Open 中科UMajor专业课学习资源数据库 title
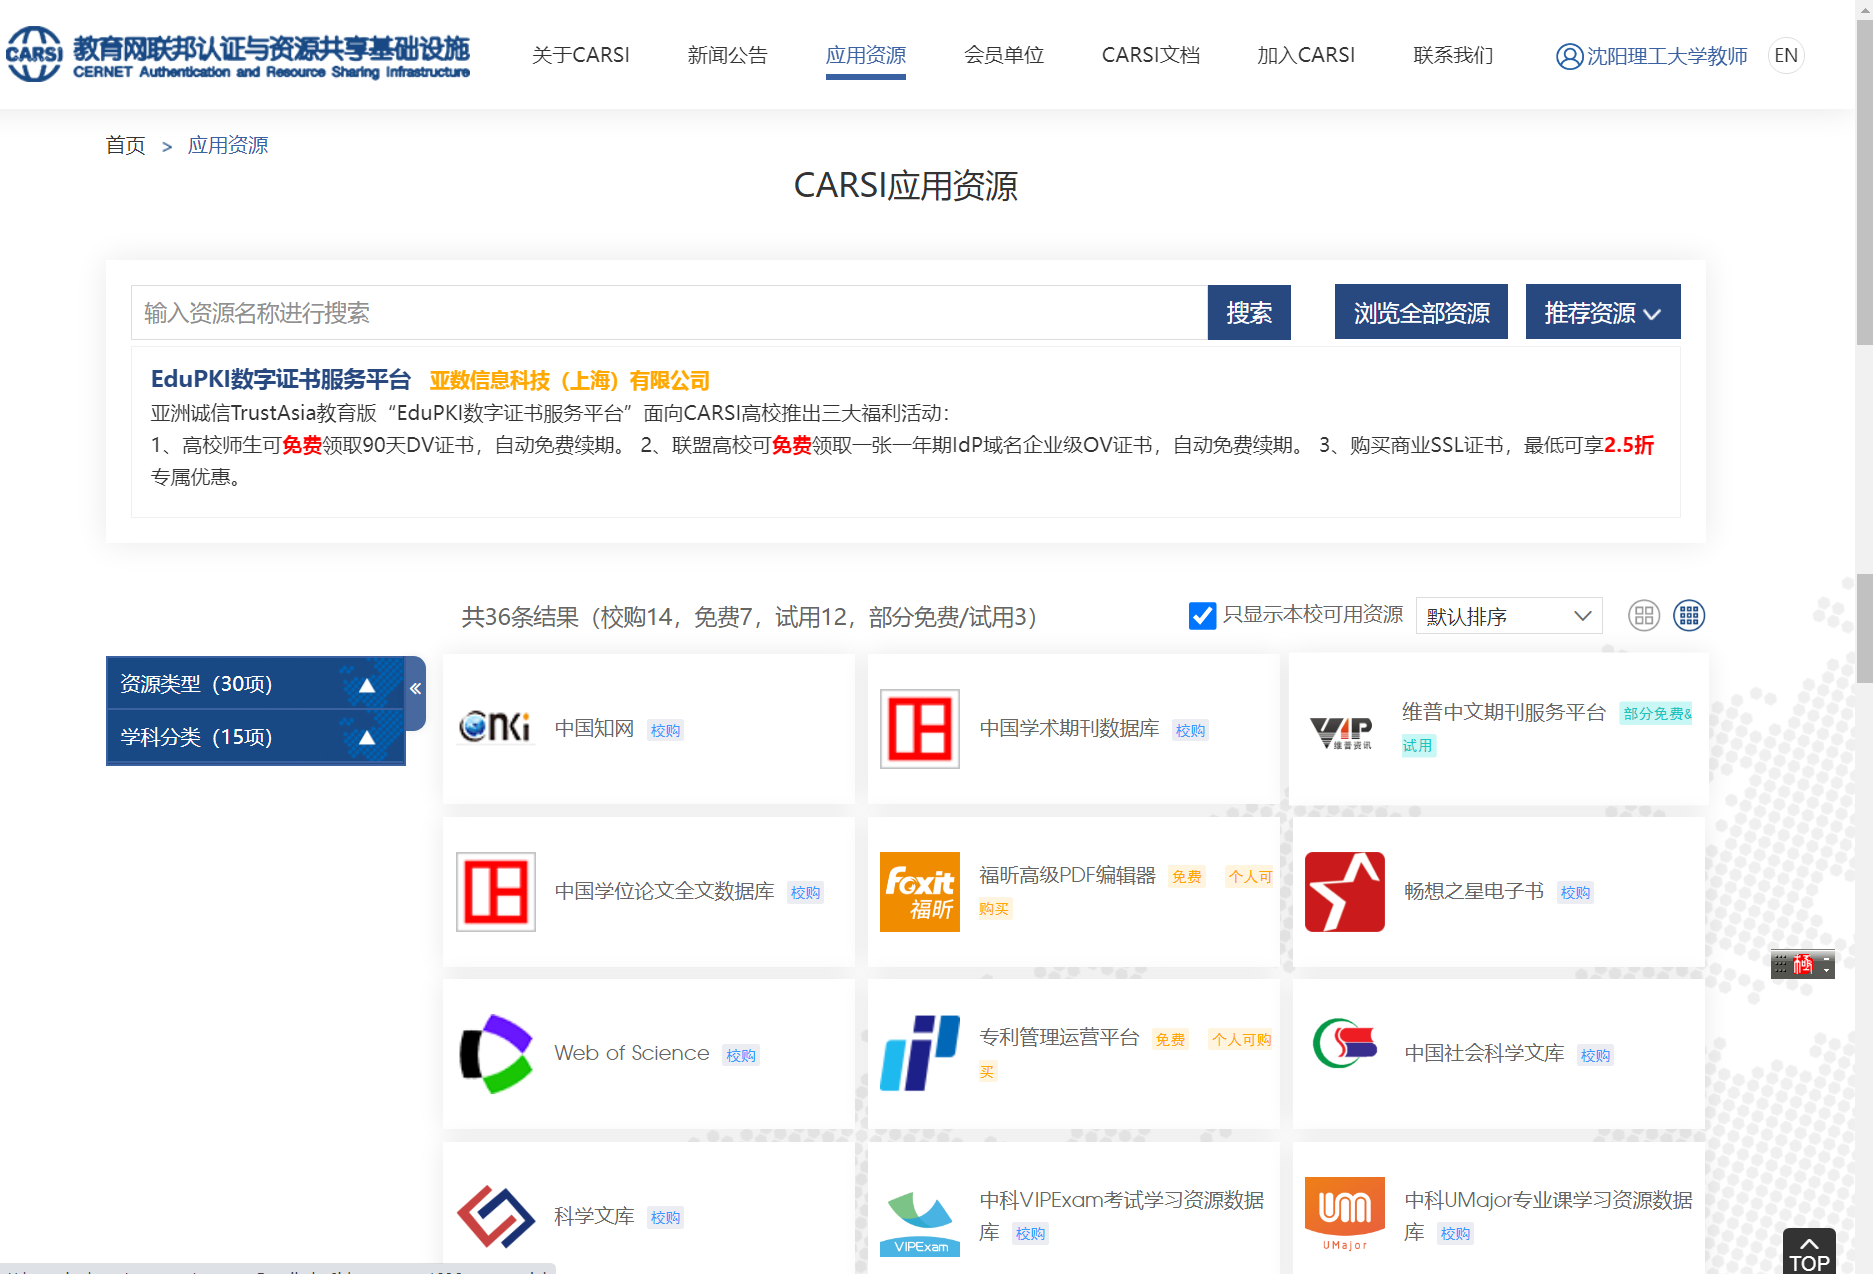The width and height of the screenshot is (1873, 1274). pos(1548,1216)
